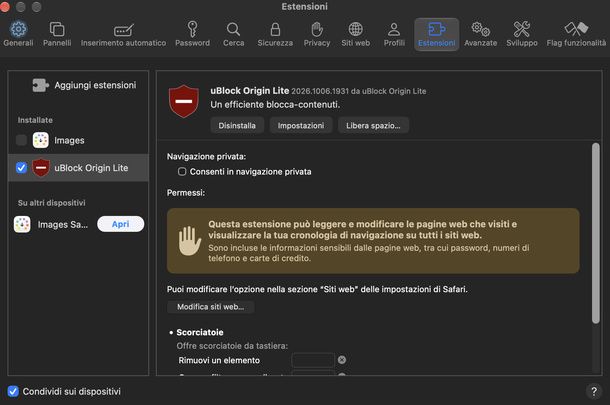Image resolution: width=610 pixels, height=405 pixels.
Task: Click the Aggiungi estensioni puzzle icon
Action: pos(40,85)
